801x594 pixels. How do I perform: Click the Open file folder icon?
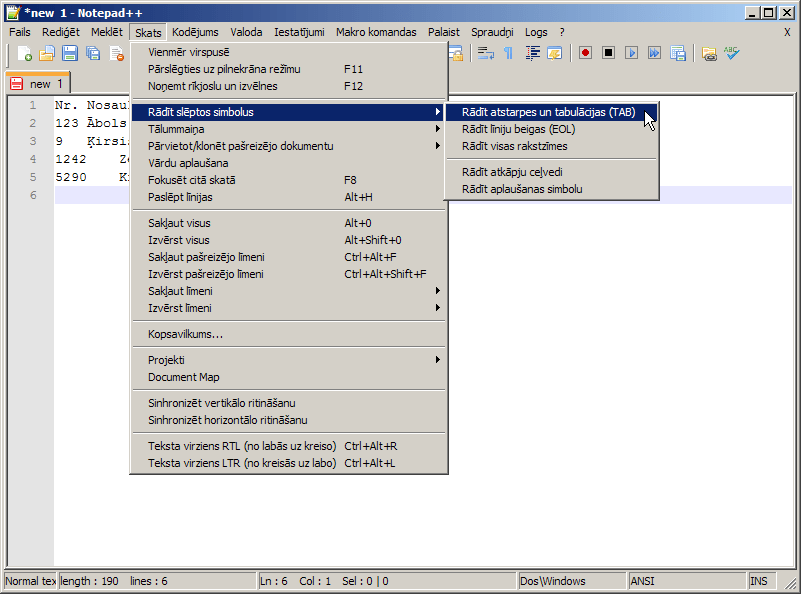[x=47, y=53]
